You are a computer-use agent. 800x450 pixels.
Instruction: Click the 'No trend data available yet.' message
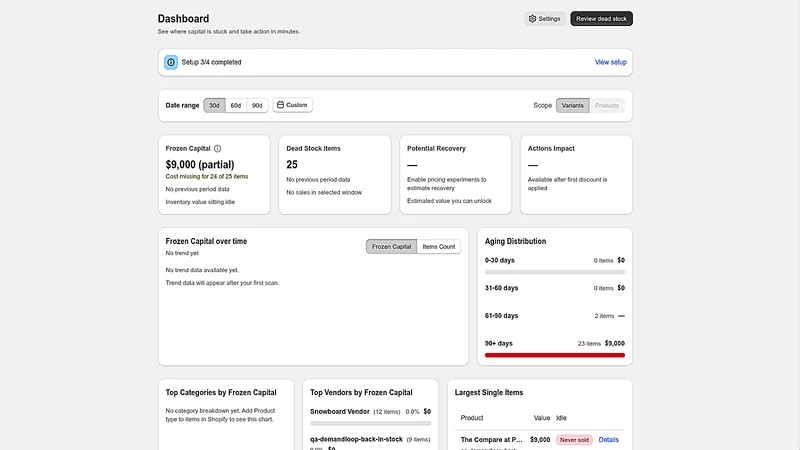click(x=202, y=270)
